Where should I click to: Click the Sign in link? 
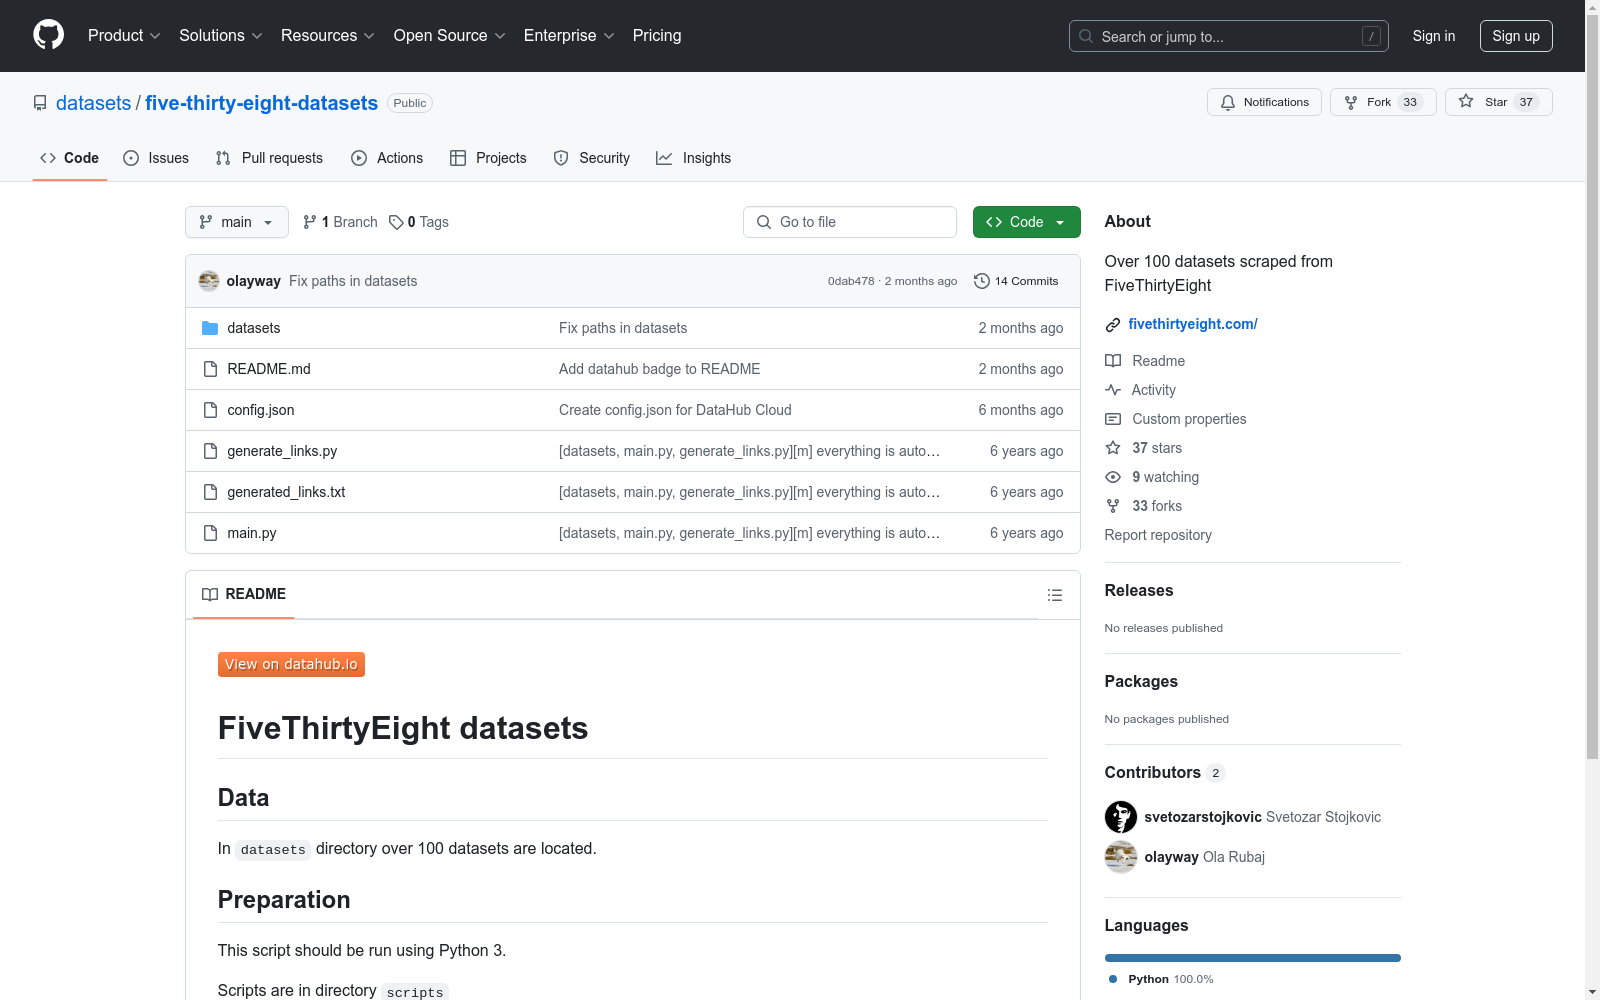(1434, 36)
